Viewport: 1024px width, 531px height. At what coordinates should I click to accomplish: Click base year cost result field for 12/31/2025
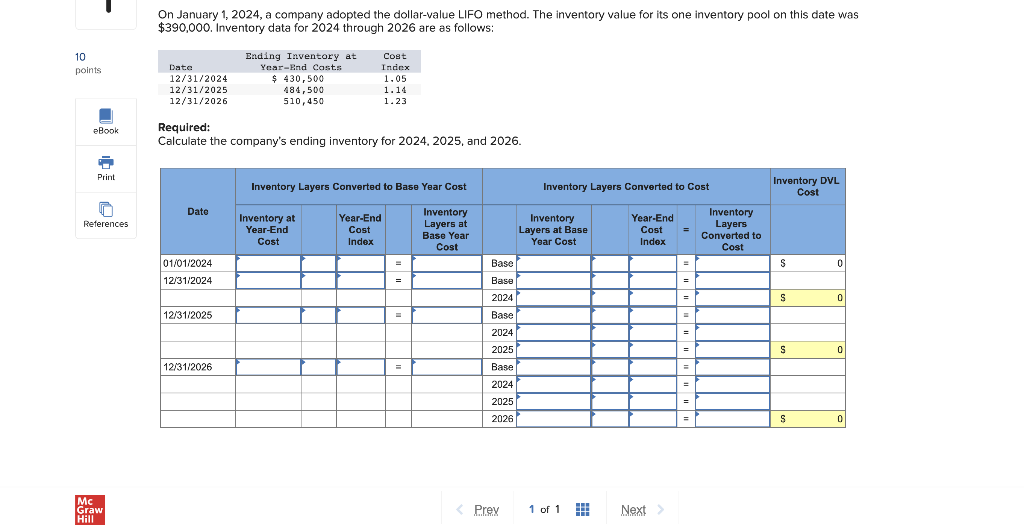(x=447, y=315)
